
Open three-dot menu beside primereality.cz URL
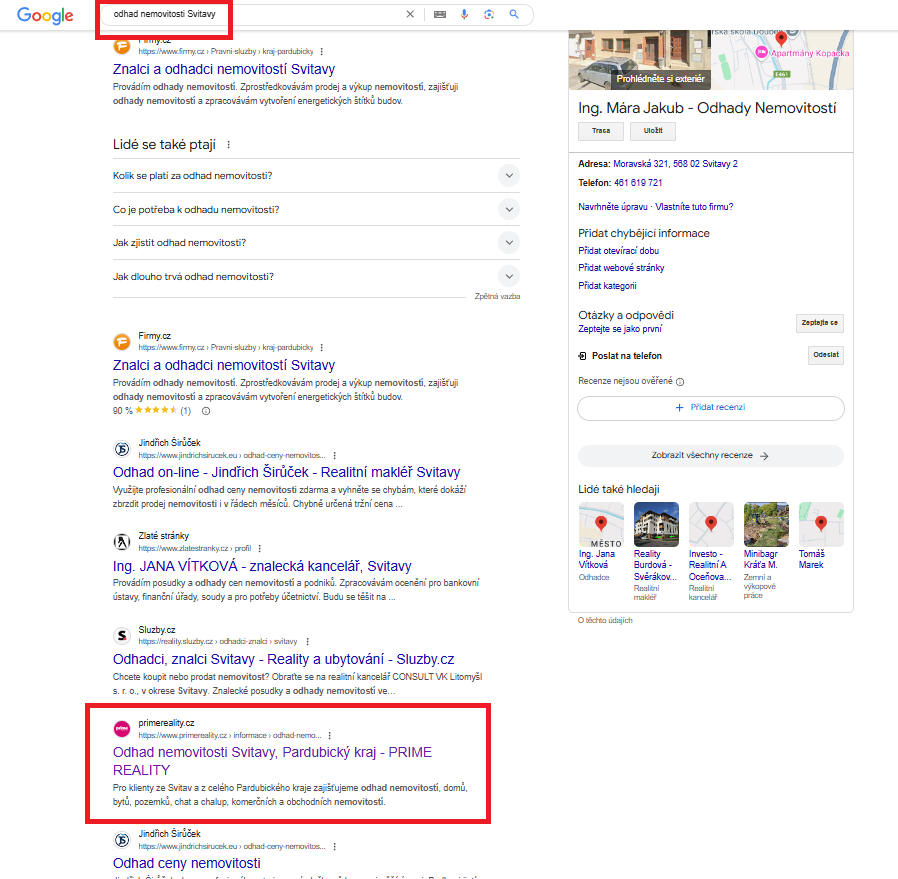tap(330, 736)
